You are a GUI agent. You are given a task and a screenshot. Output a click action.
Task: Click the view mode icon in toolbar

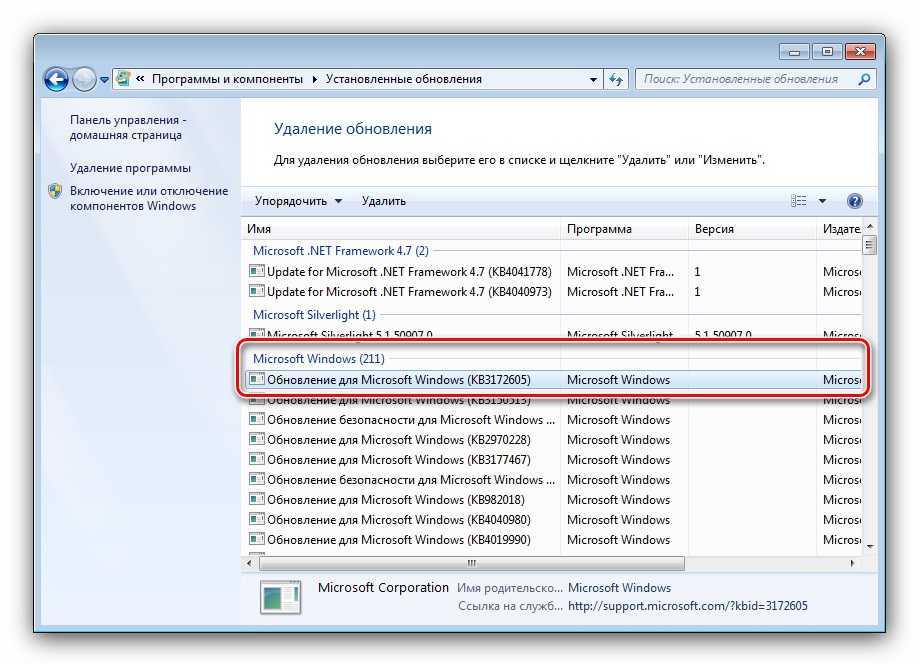pyautogui.click(x=798, y=201)
